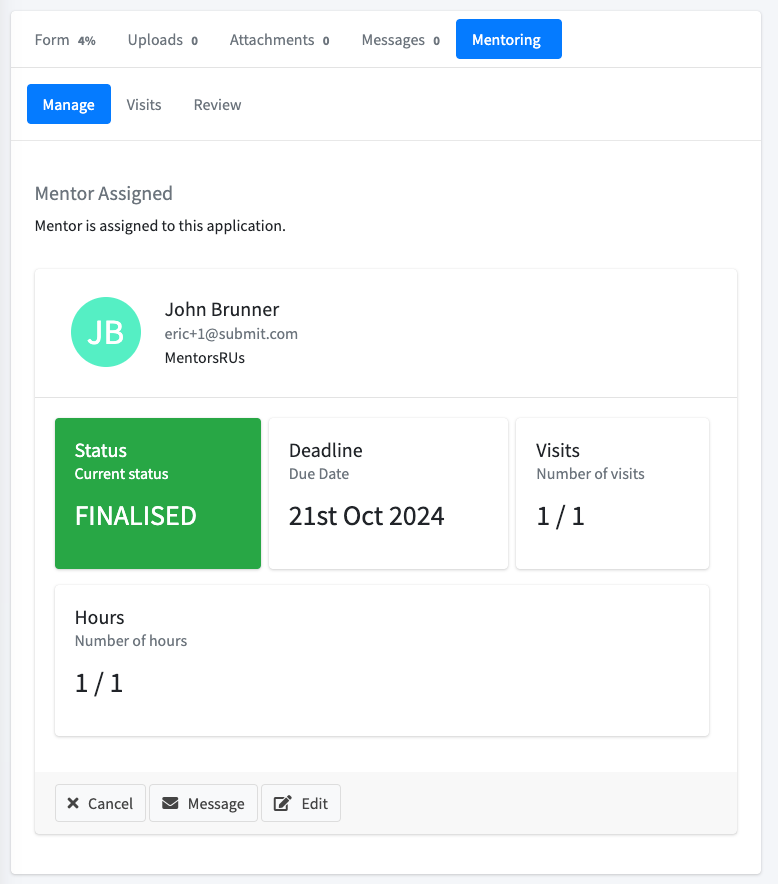The image size is (778, 884).
Task: Switch to the Visits sub-tab
Action: [144, 104]
